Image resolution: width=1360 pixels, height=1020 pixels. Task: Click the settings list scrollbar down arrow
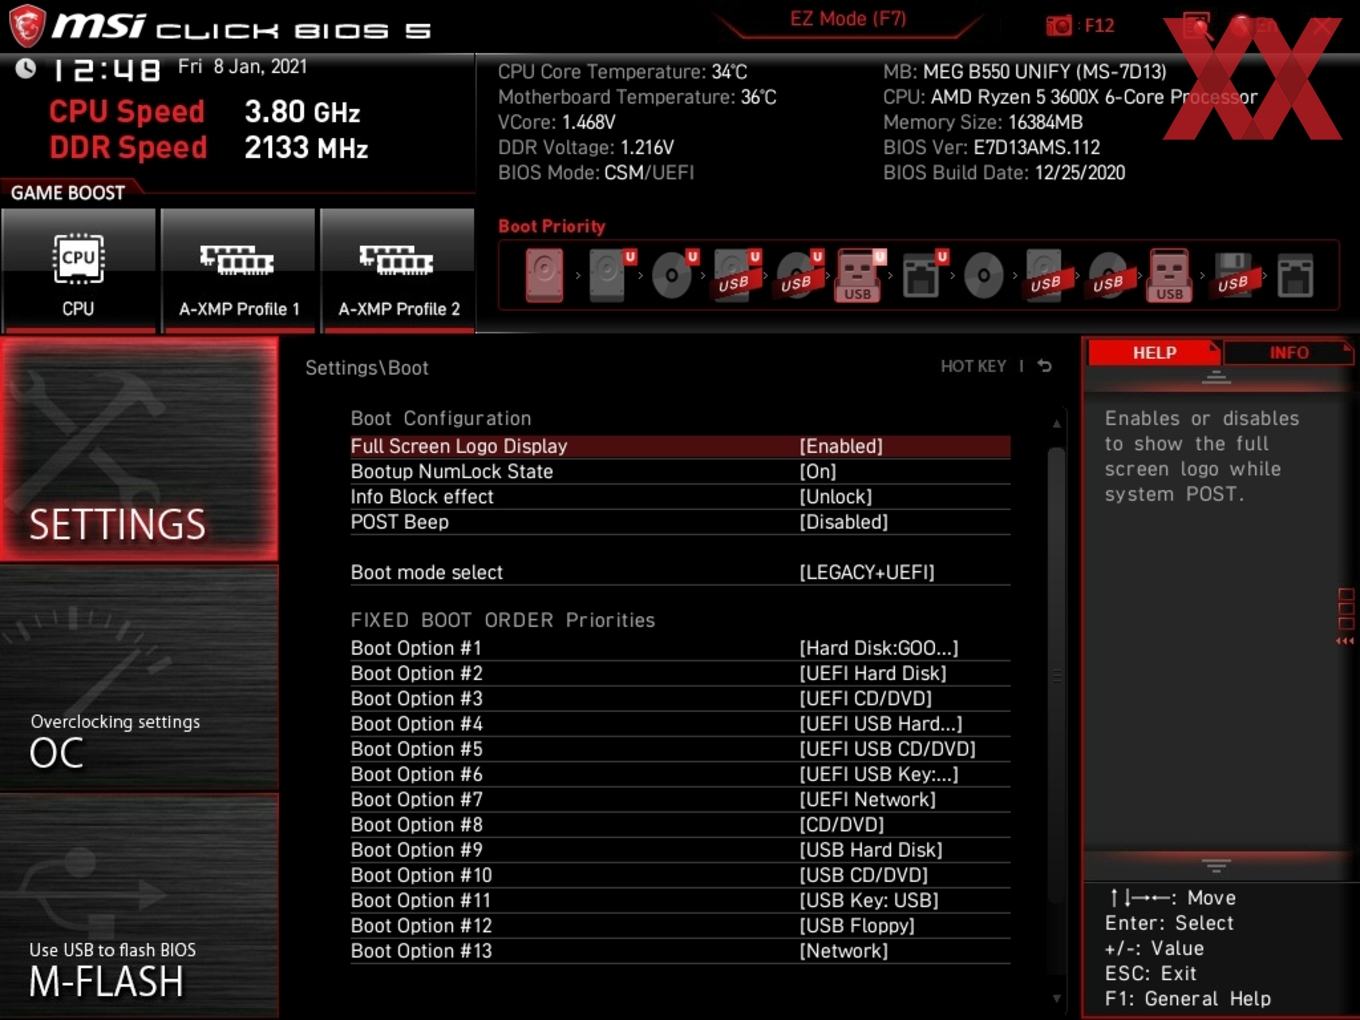(x=1056, y=997)
